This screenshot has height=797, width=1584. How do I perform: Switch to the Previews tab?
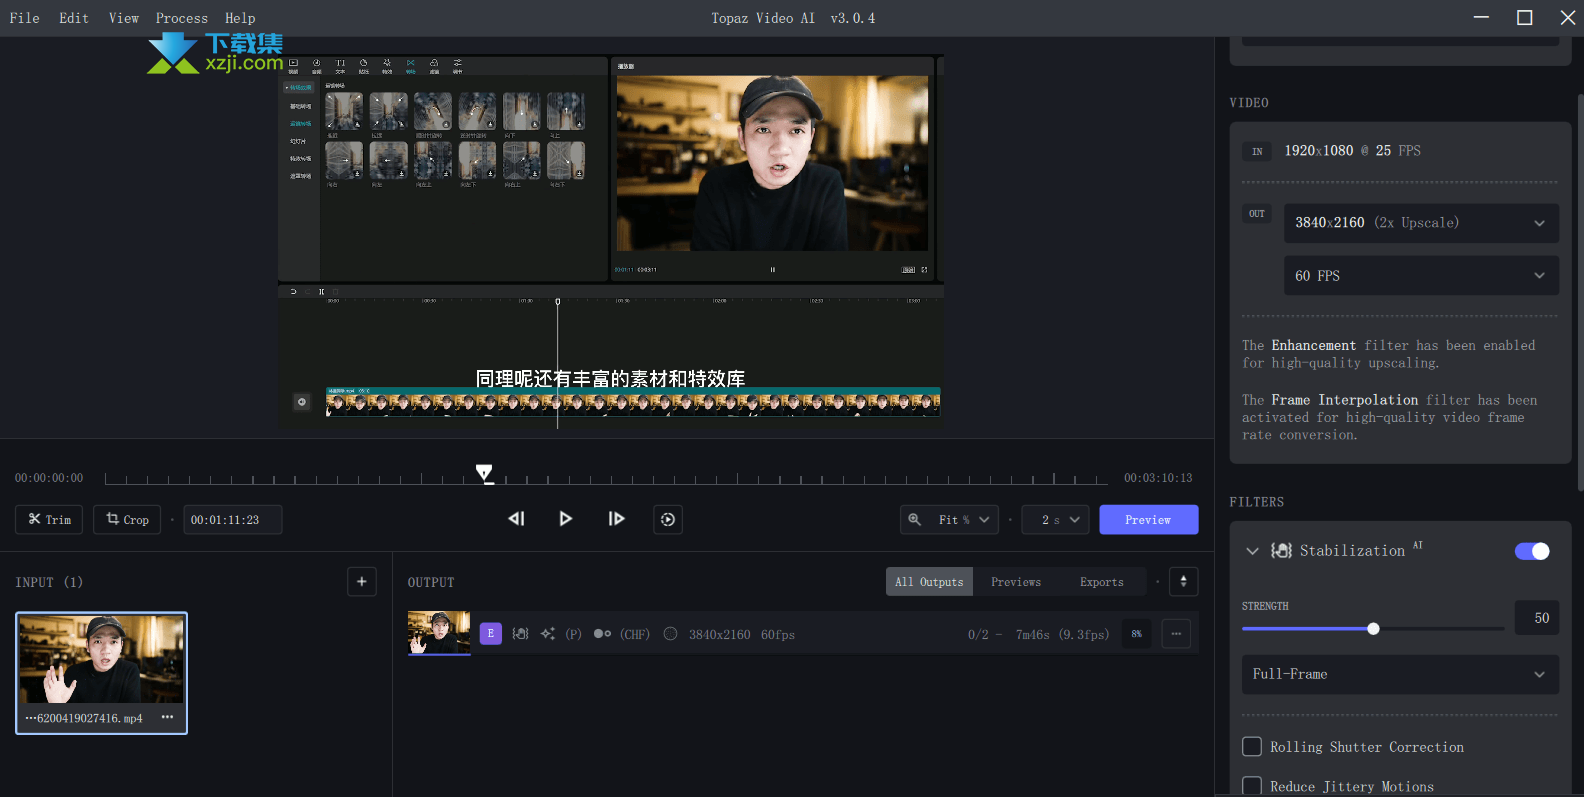click(1016, 582)
